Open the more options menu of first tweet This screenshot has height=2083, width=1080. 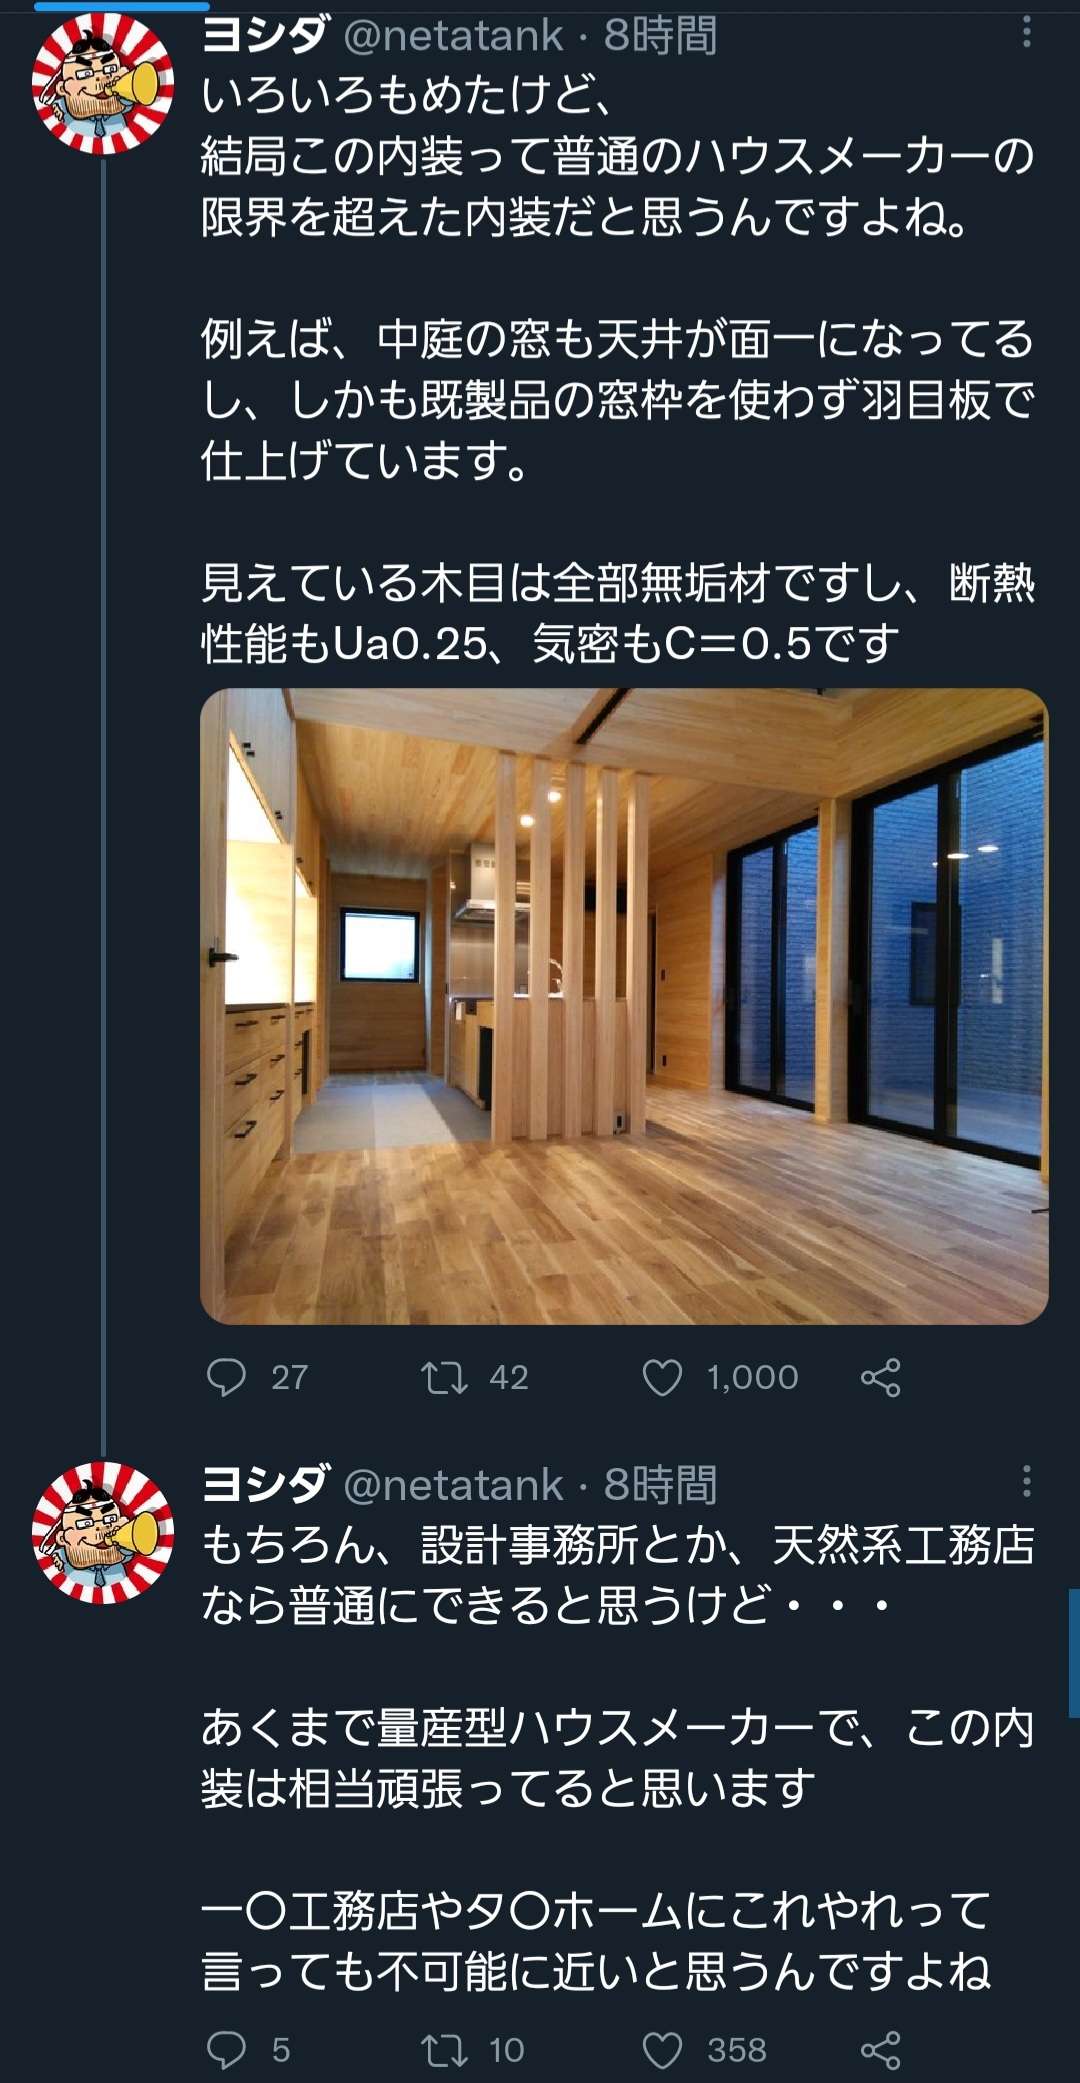click(x=1026, y=33)
